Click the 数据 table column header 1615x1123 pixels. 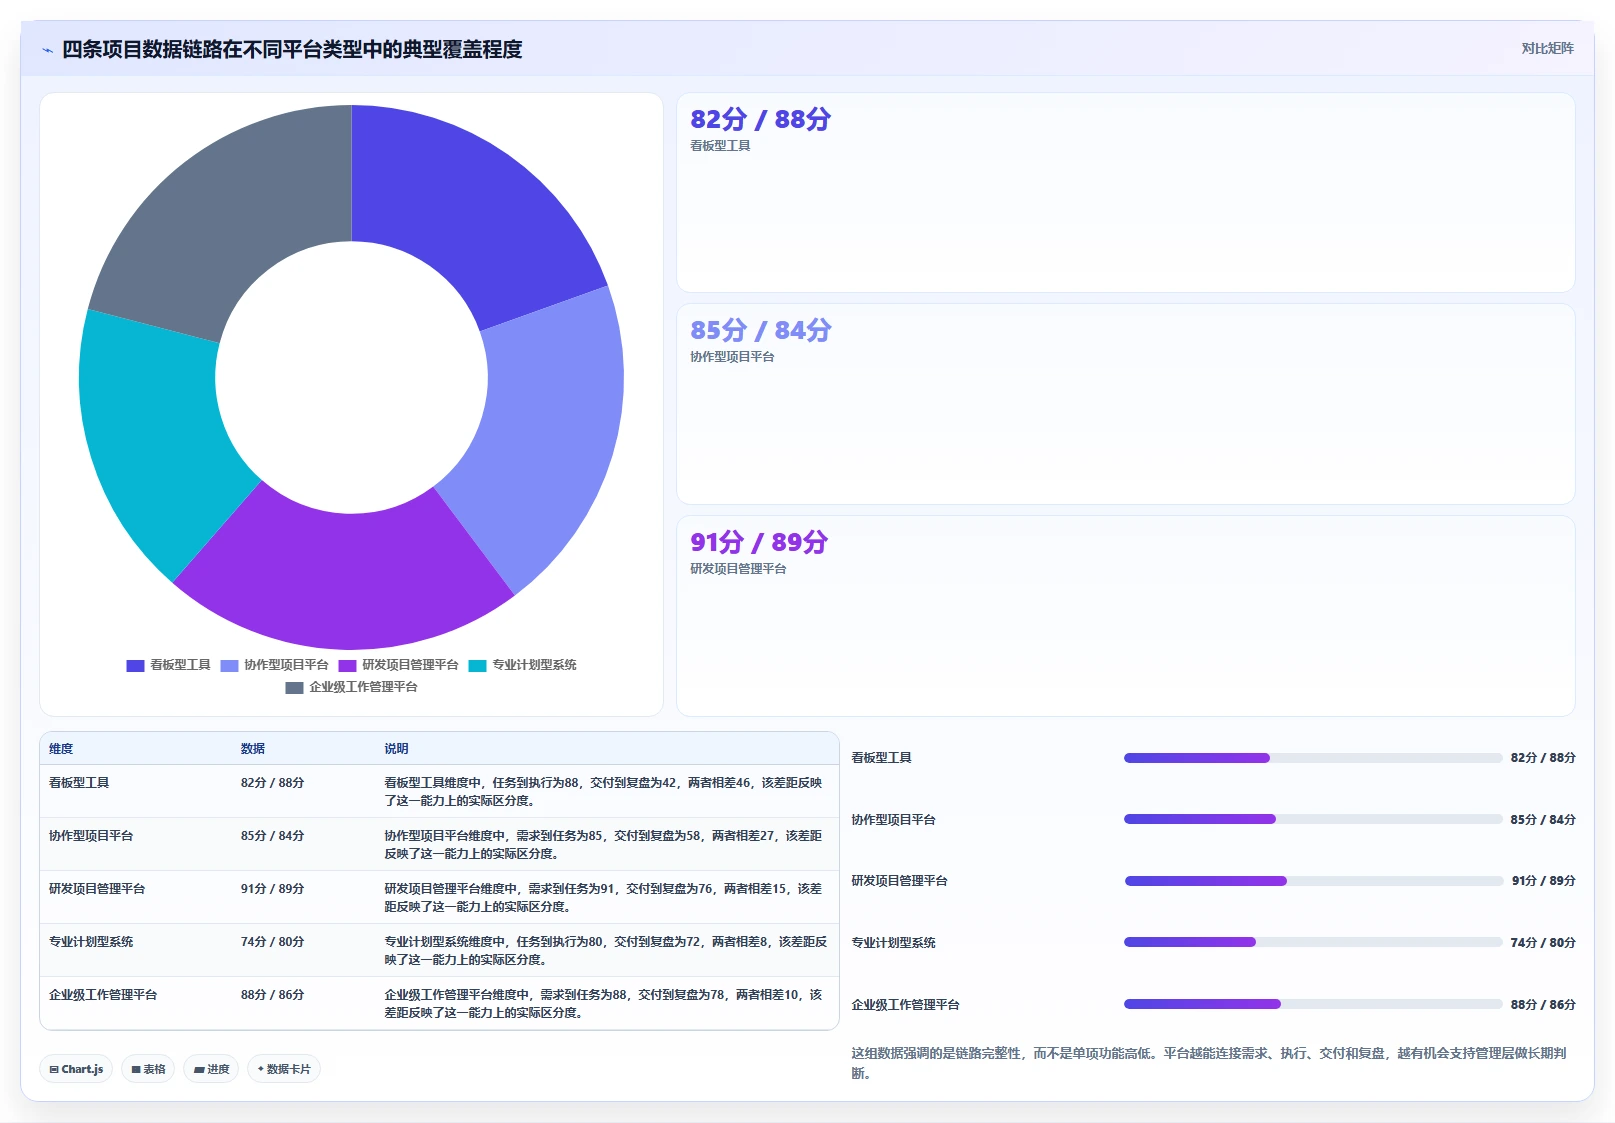pos(253,749)
